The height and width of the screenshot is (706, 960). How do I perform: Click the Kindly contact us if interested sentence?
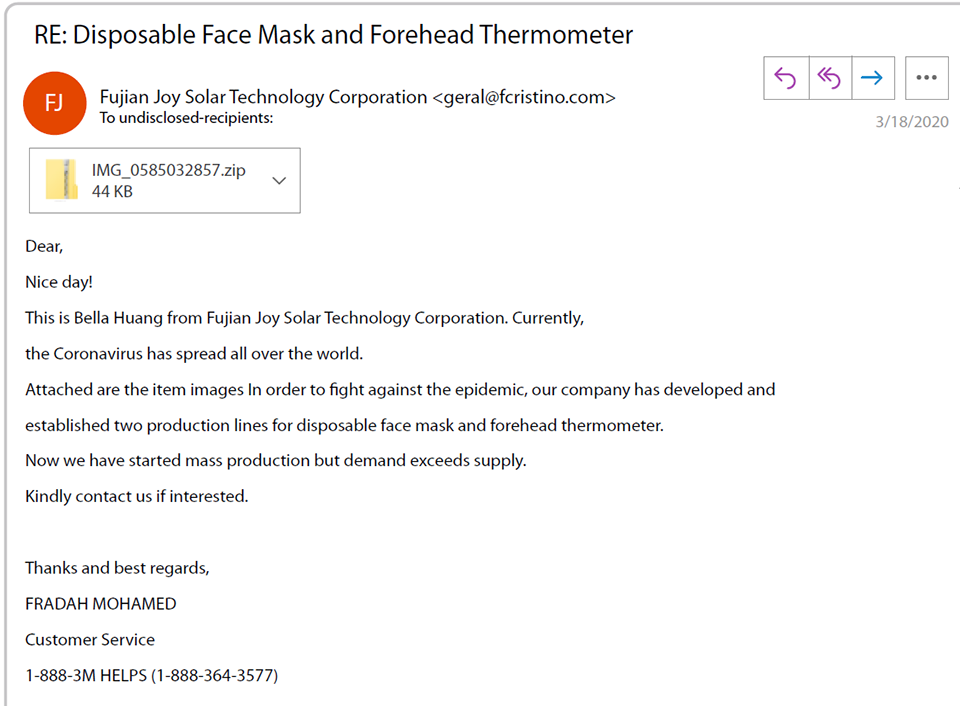point(137,497)
